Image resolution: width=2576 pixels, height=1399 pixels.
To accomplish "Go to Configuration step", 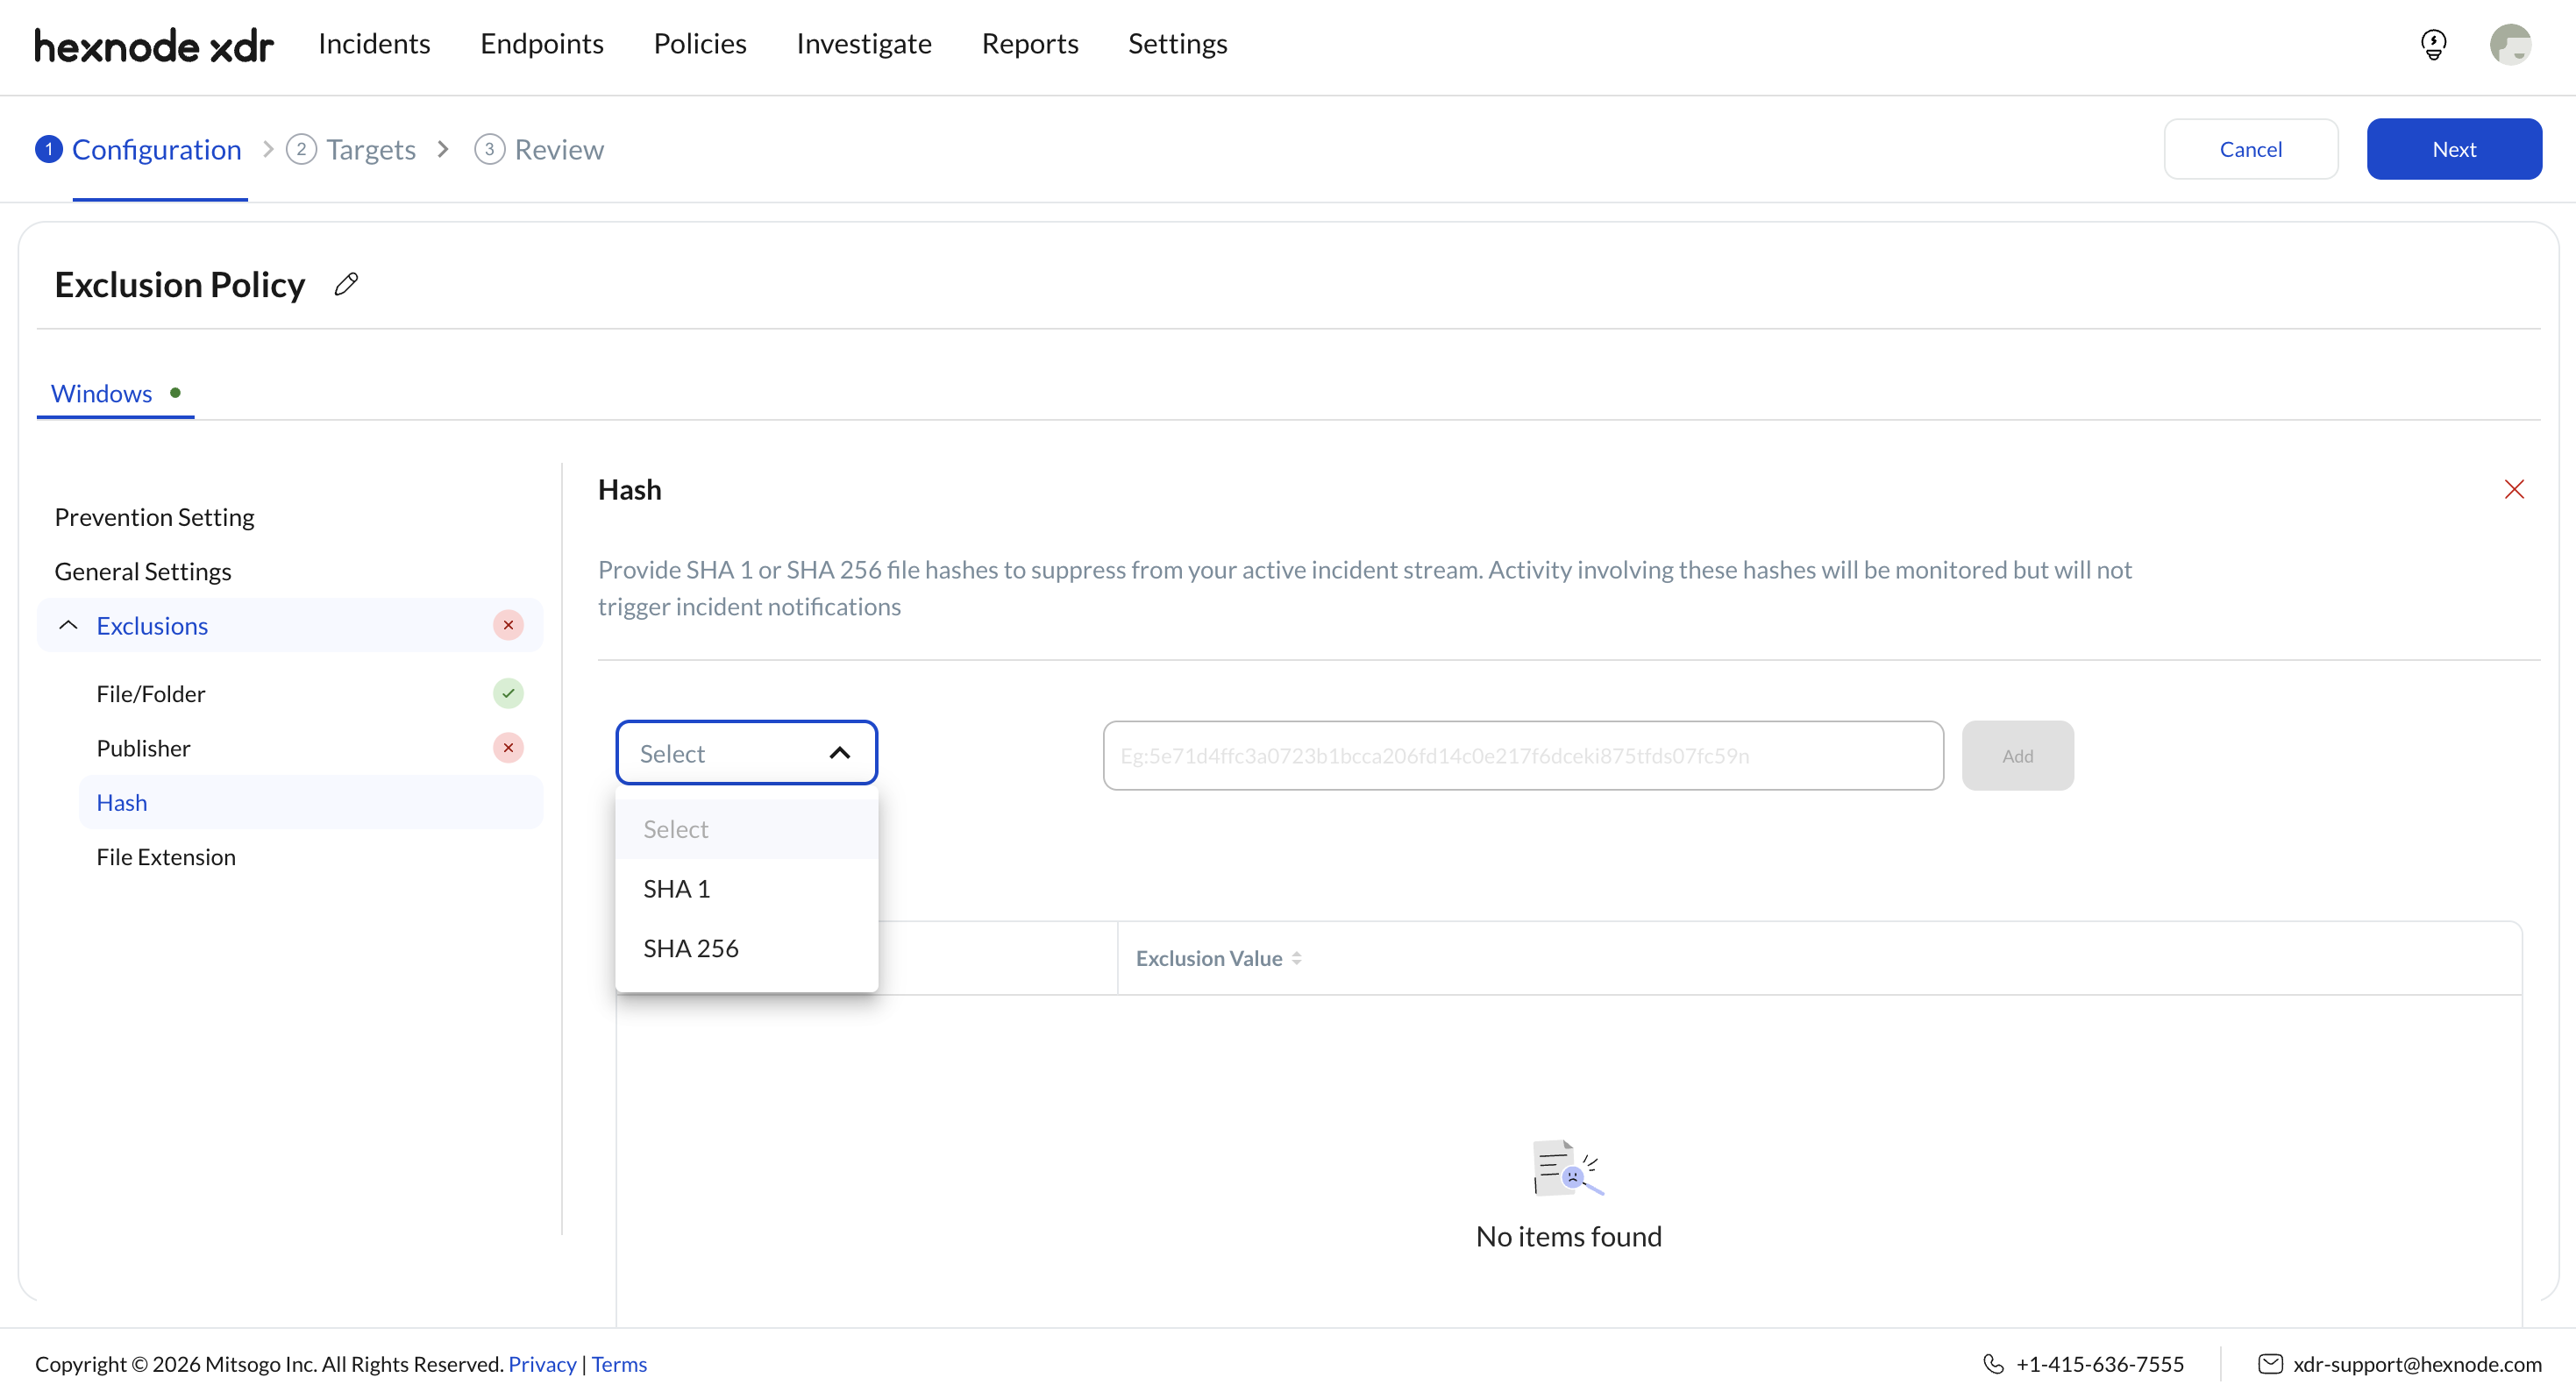I will 139,149.
